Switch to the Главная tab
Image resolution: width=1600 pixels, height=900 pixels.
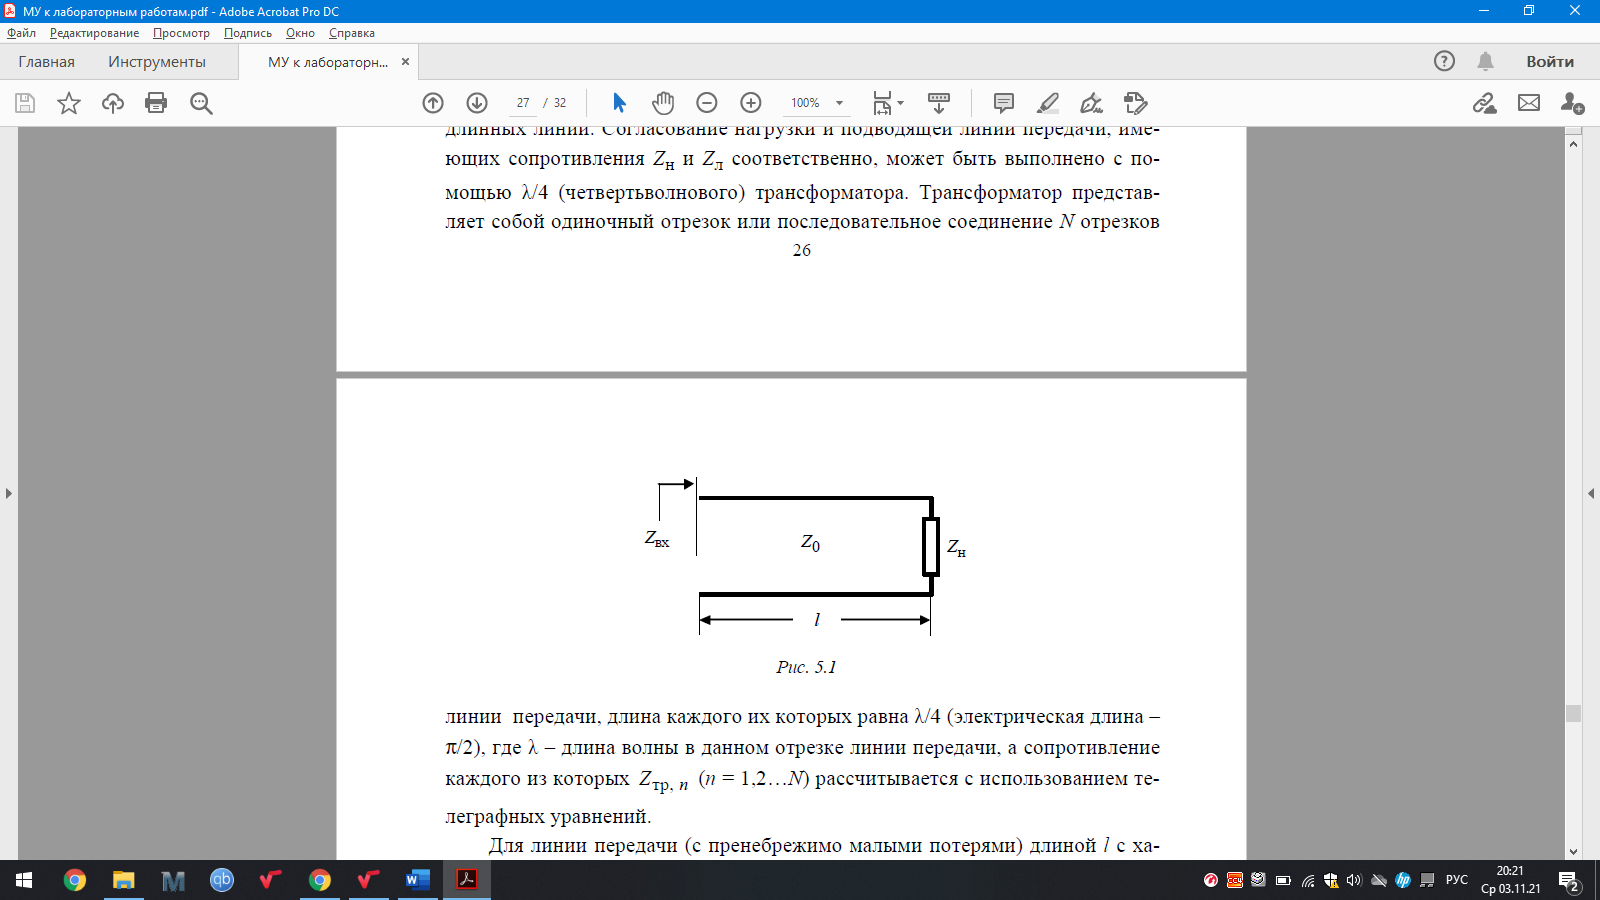coord(47,62)
